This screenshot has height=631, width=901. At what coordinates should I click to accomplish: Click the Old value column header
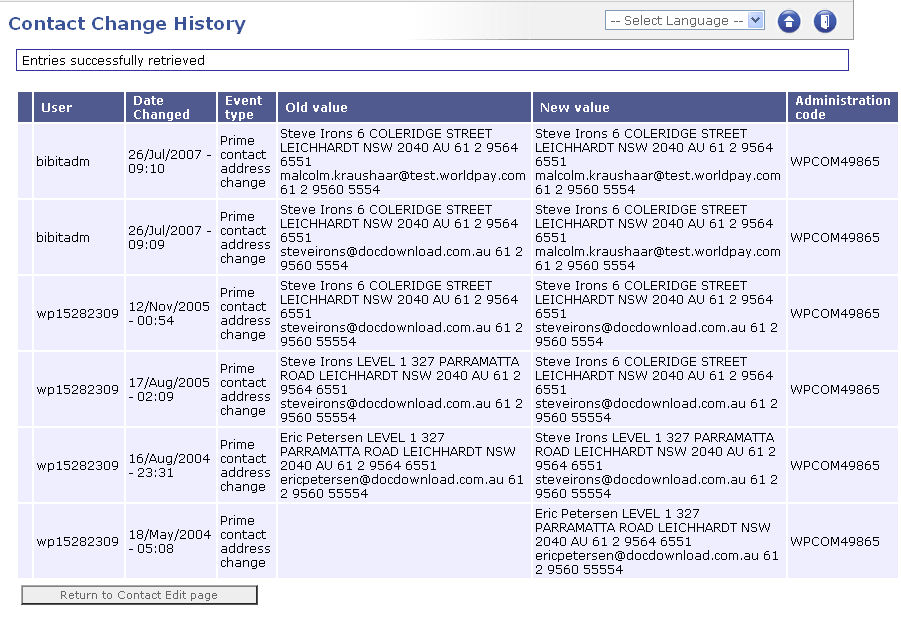(405, 107)
